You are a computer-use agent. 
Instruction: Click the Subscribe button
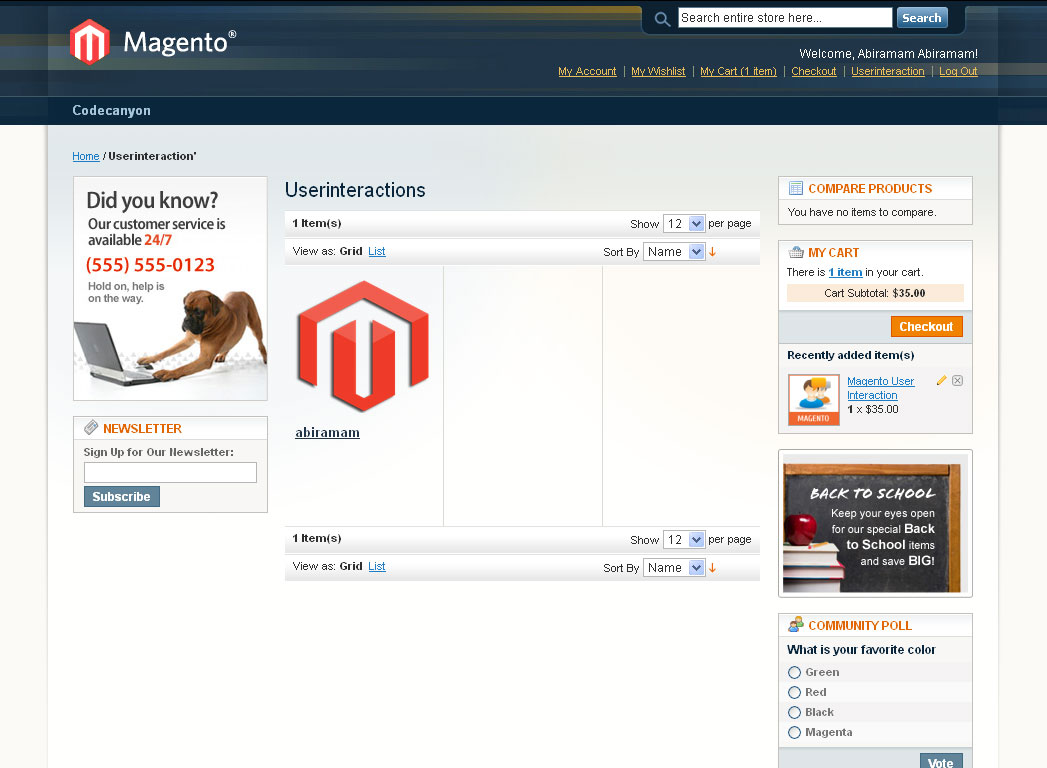122,496
